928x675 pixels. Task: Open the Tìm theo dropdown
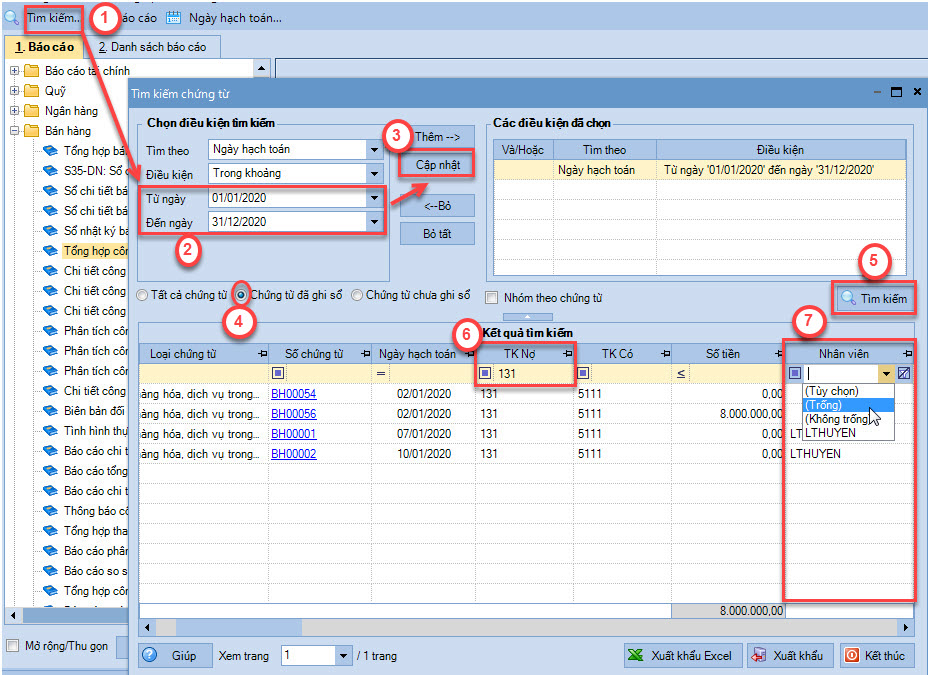374,150
